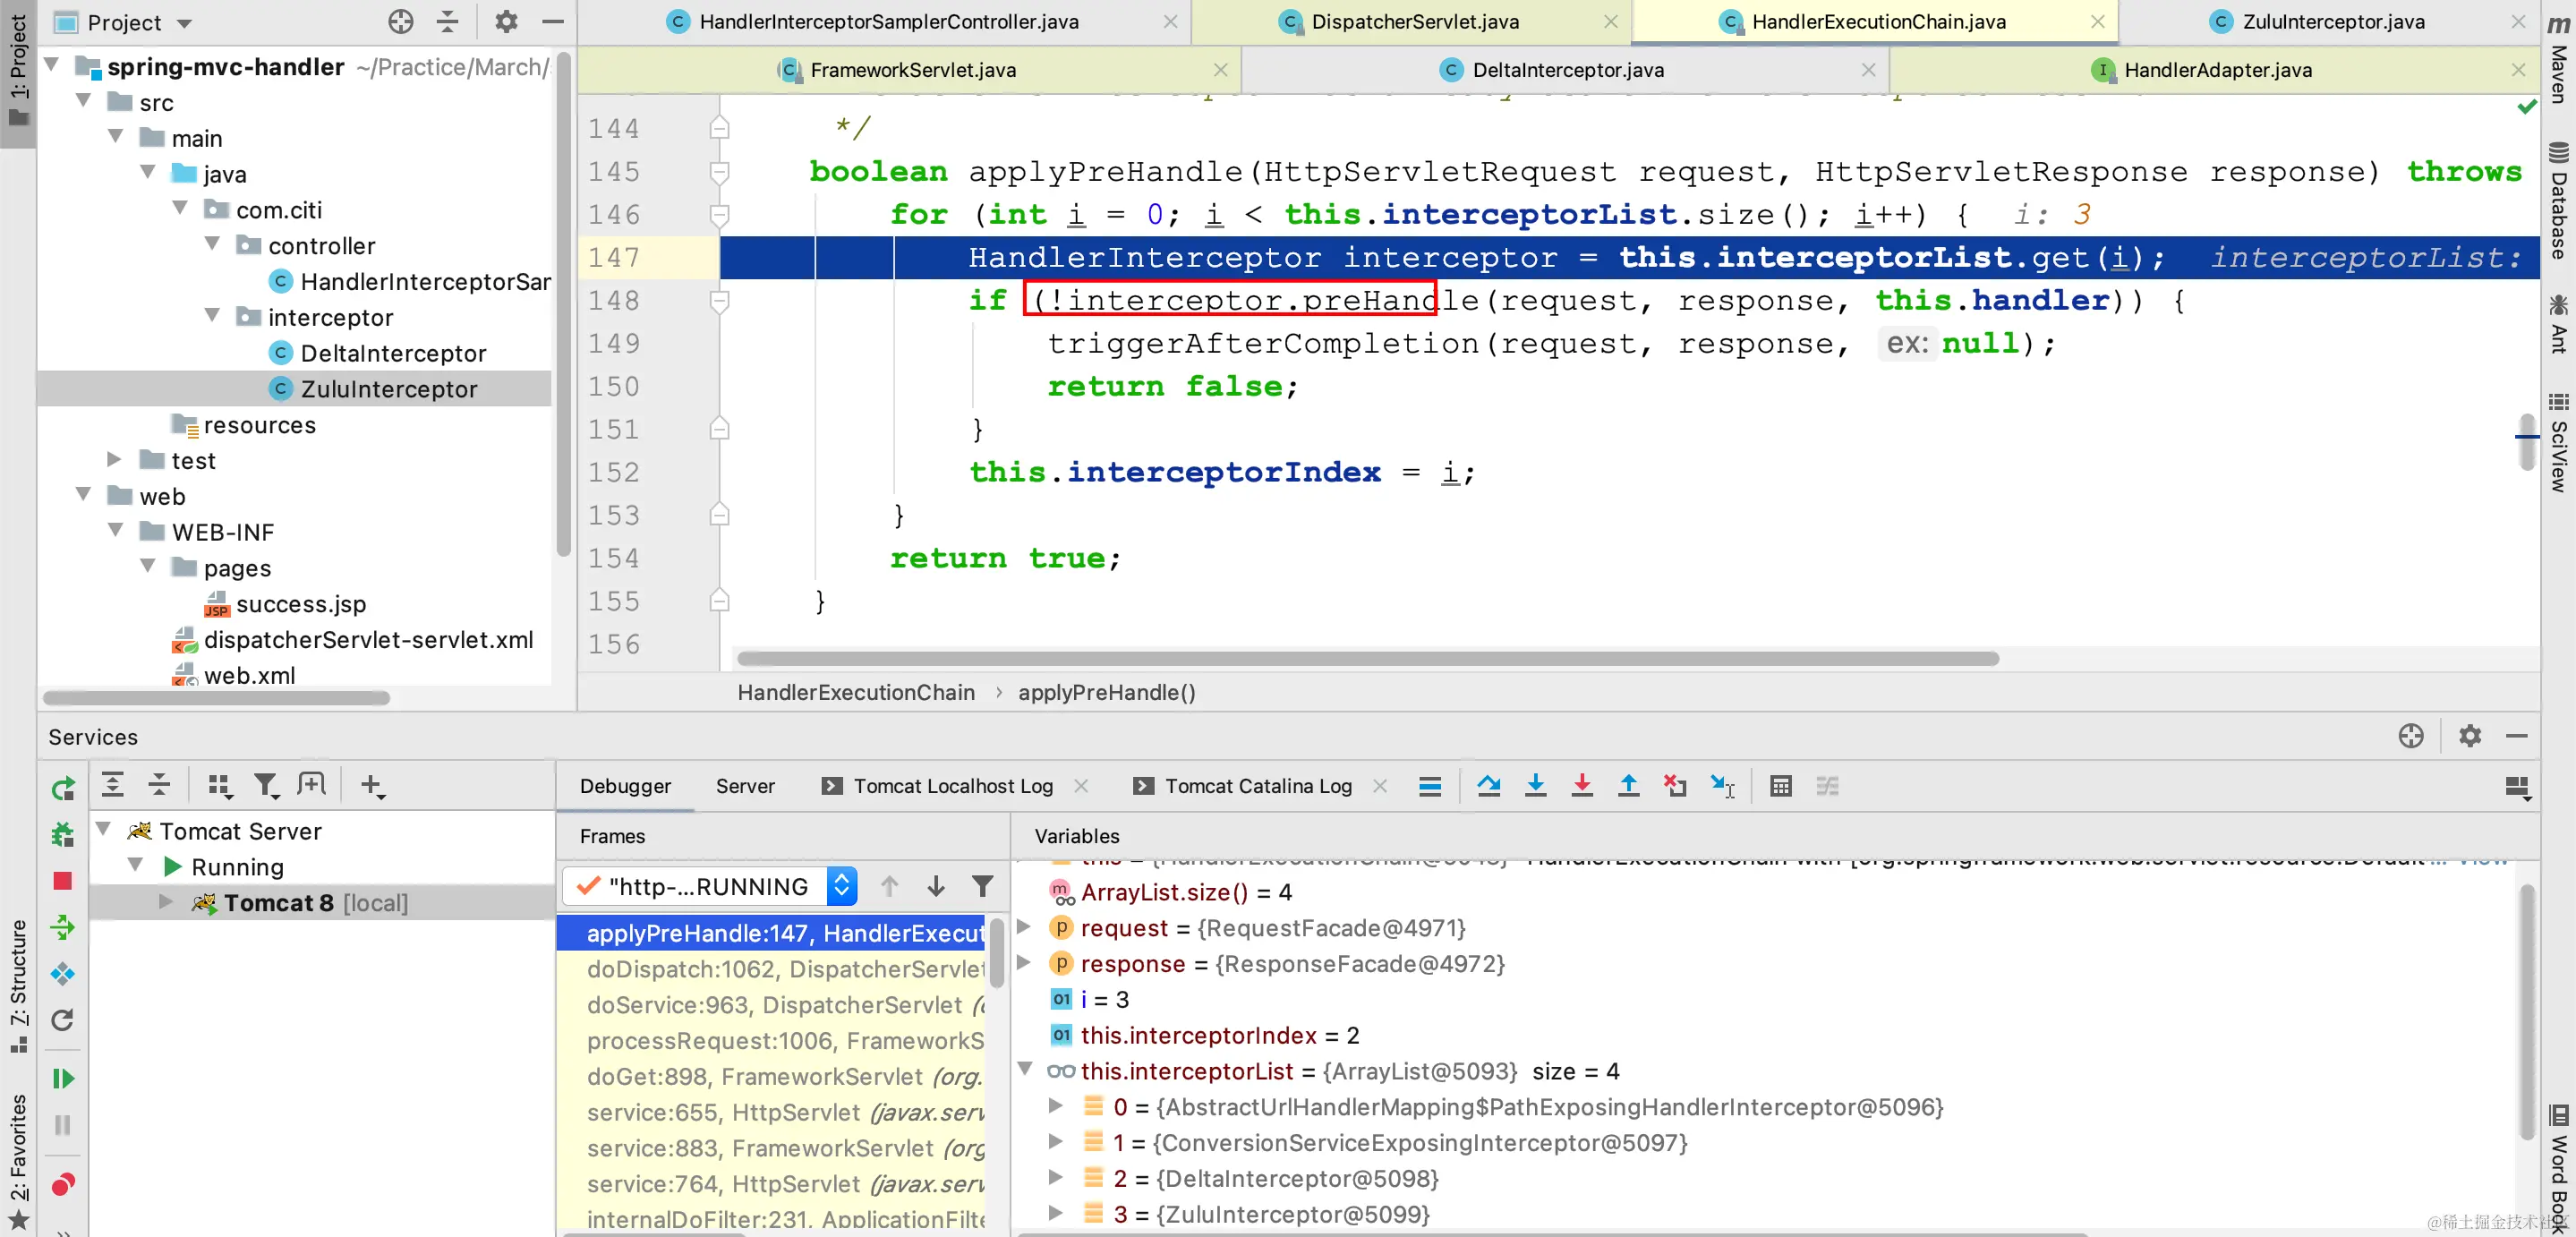
Task: Click the Step Into icon
Action: (1535, 786)
